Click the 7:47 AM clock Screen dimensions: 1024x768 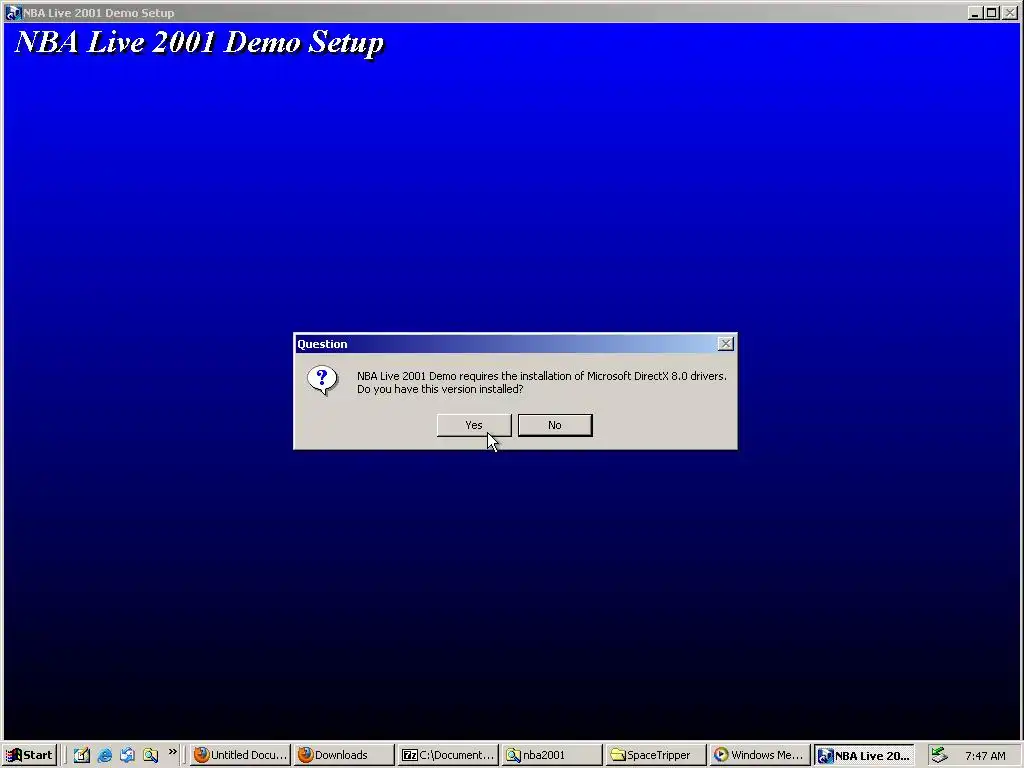point(985,756)
